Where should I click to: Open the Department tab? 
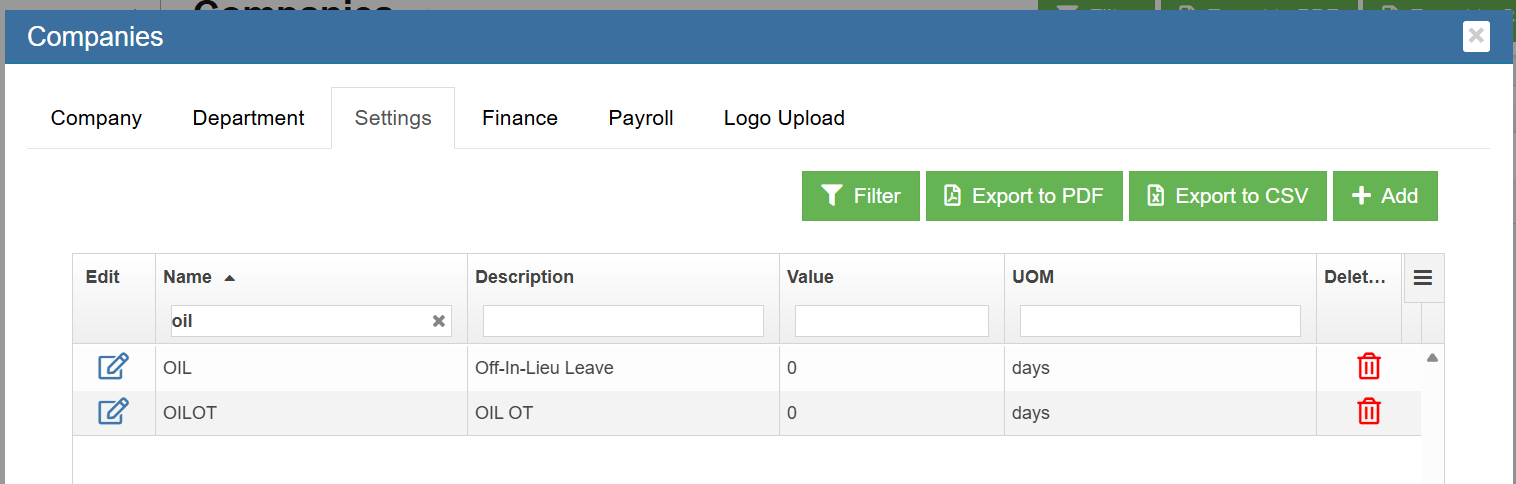(248, 118)
